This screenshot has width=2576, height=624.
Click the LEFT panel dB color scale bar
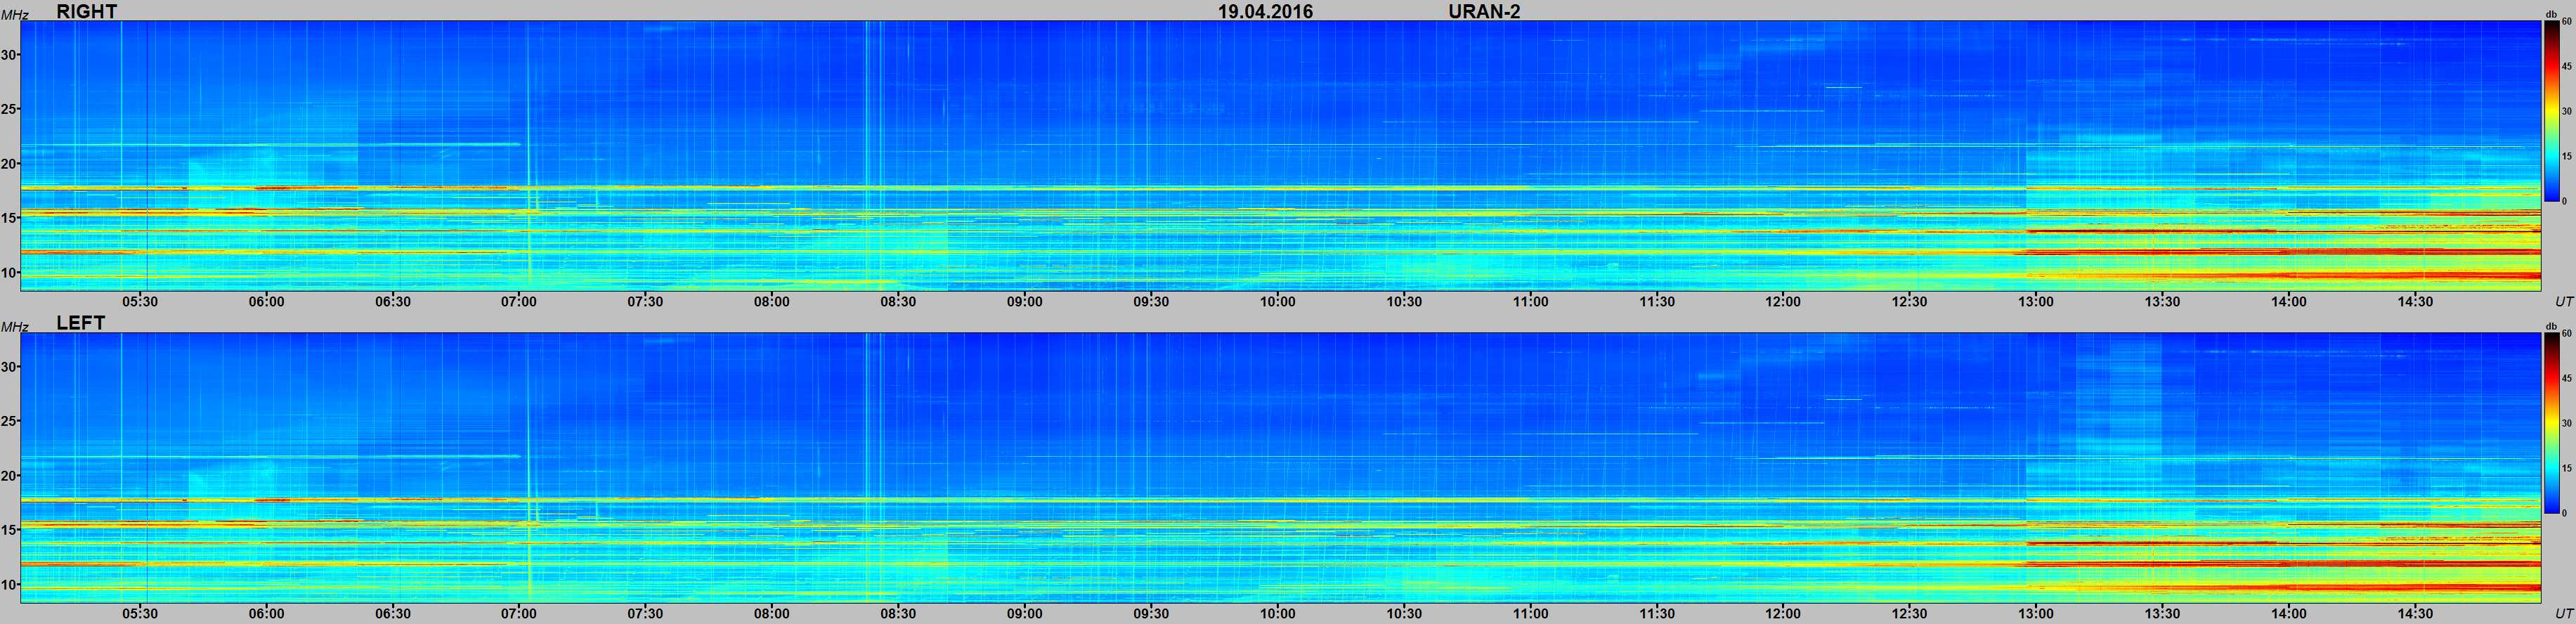coord(2551,422)
